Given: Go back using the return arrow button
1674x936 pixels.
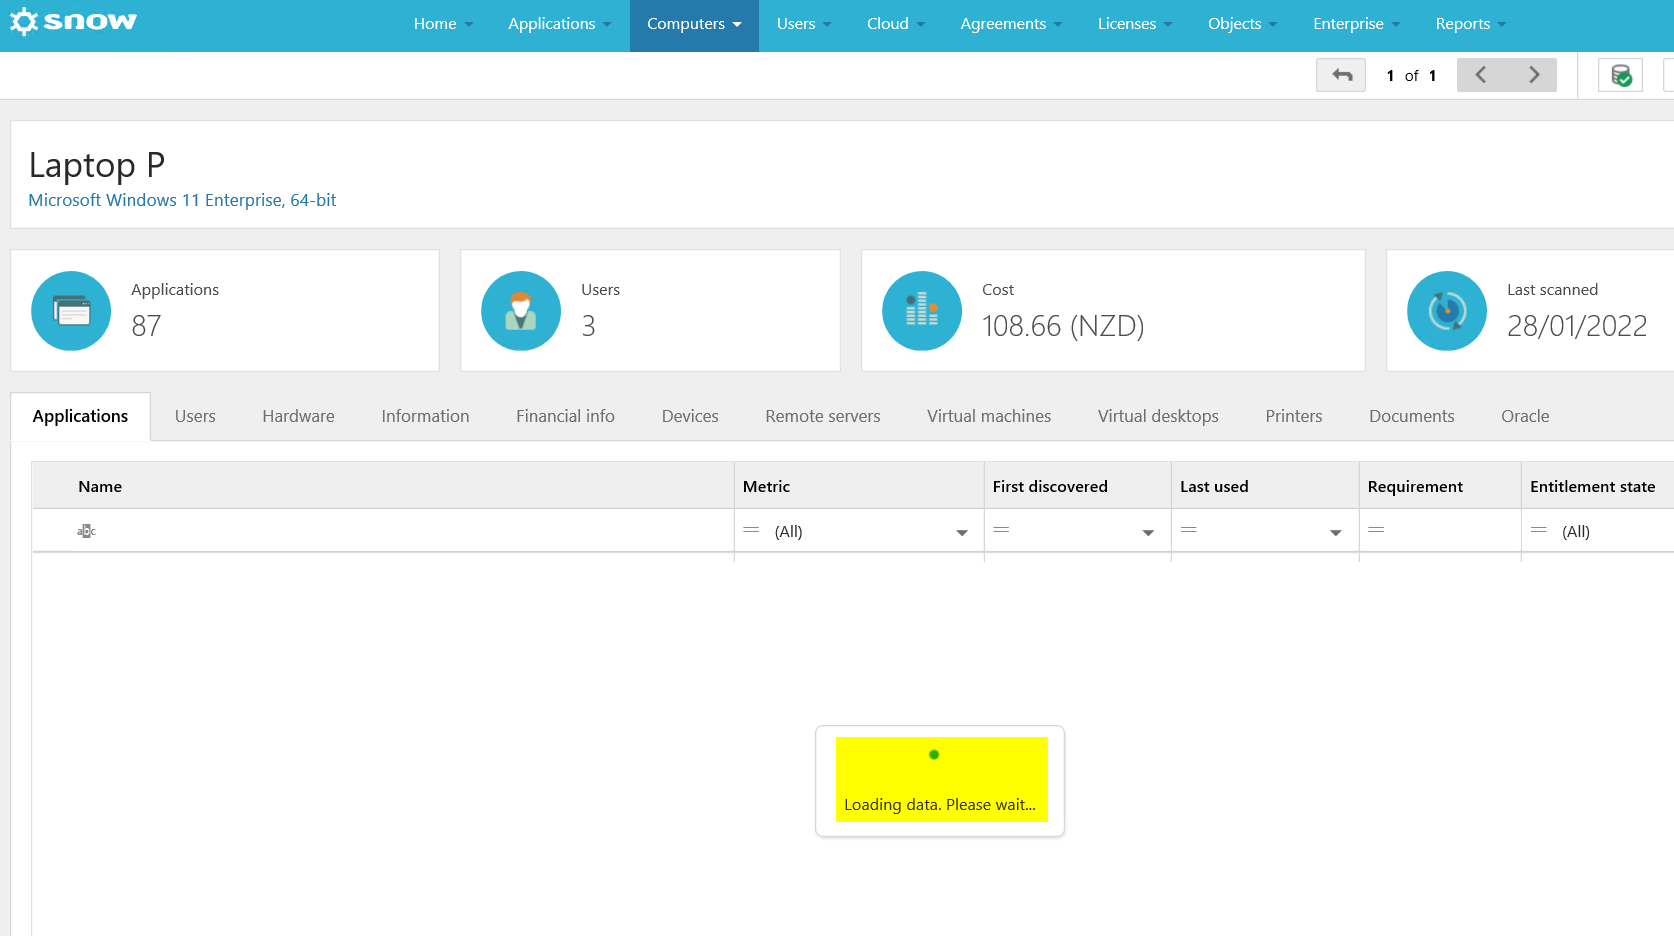Looking at the screenshot, I should [1341, 75].
